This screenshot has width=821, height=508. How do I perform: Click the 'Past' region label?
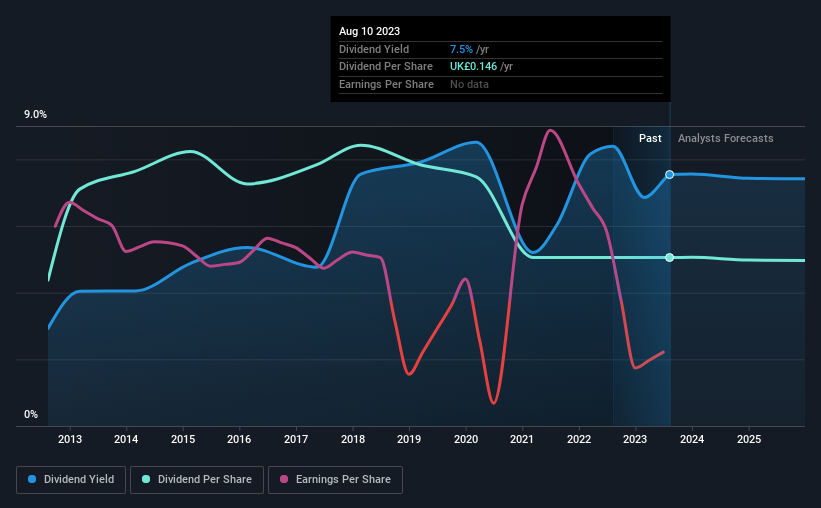pos(650,138)
